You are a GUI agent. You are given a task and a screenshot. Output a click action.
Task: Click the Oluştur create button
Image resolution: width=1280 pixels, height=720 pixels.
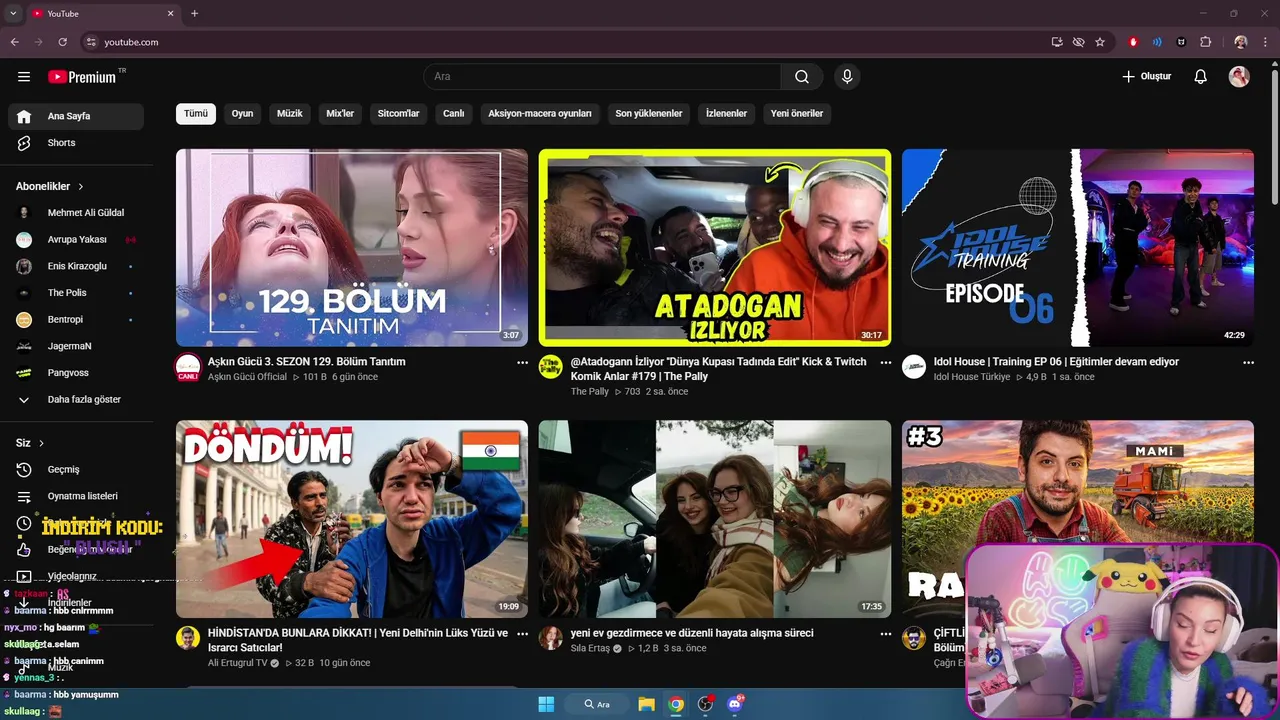coord(1146,77)
